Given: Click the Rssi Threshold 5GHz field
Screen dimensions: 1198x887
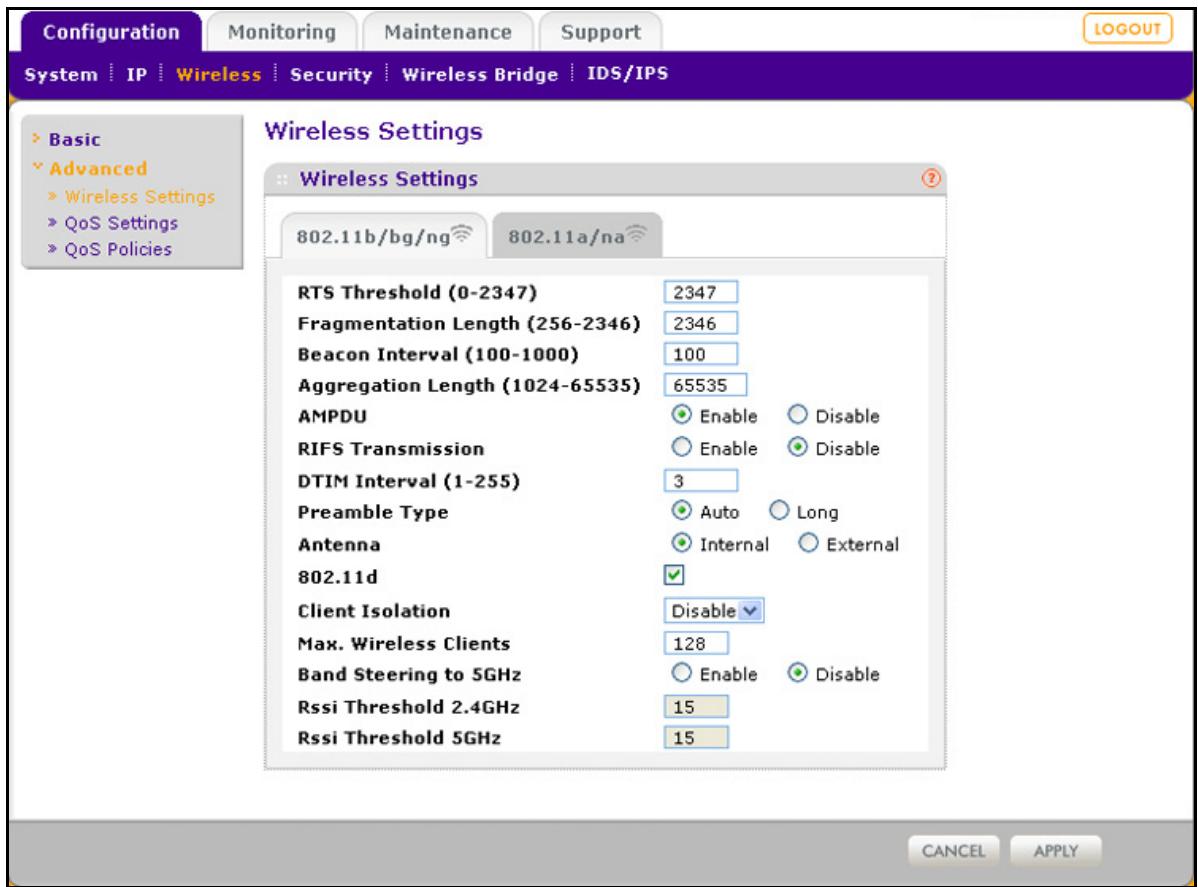Looking at the screenshot, I should (696, 738).
